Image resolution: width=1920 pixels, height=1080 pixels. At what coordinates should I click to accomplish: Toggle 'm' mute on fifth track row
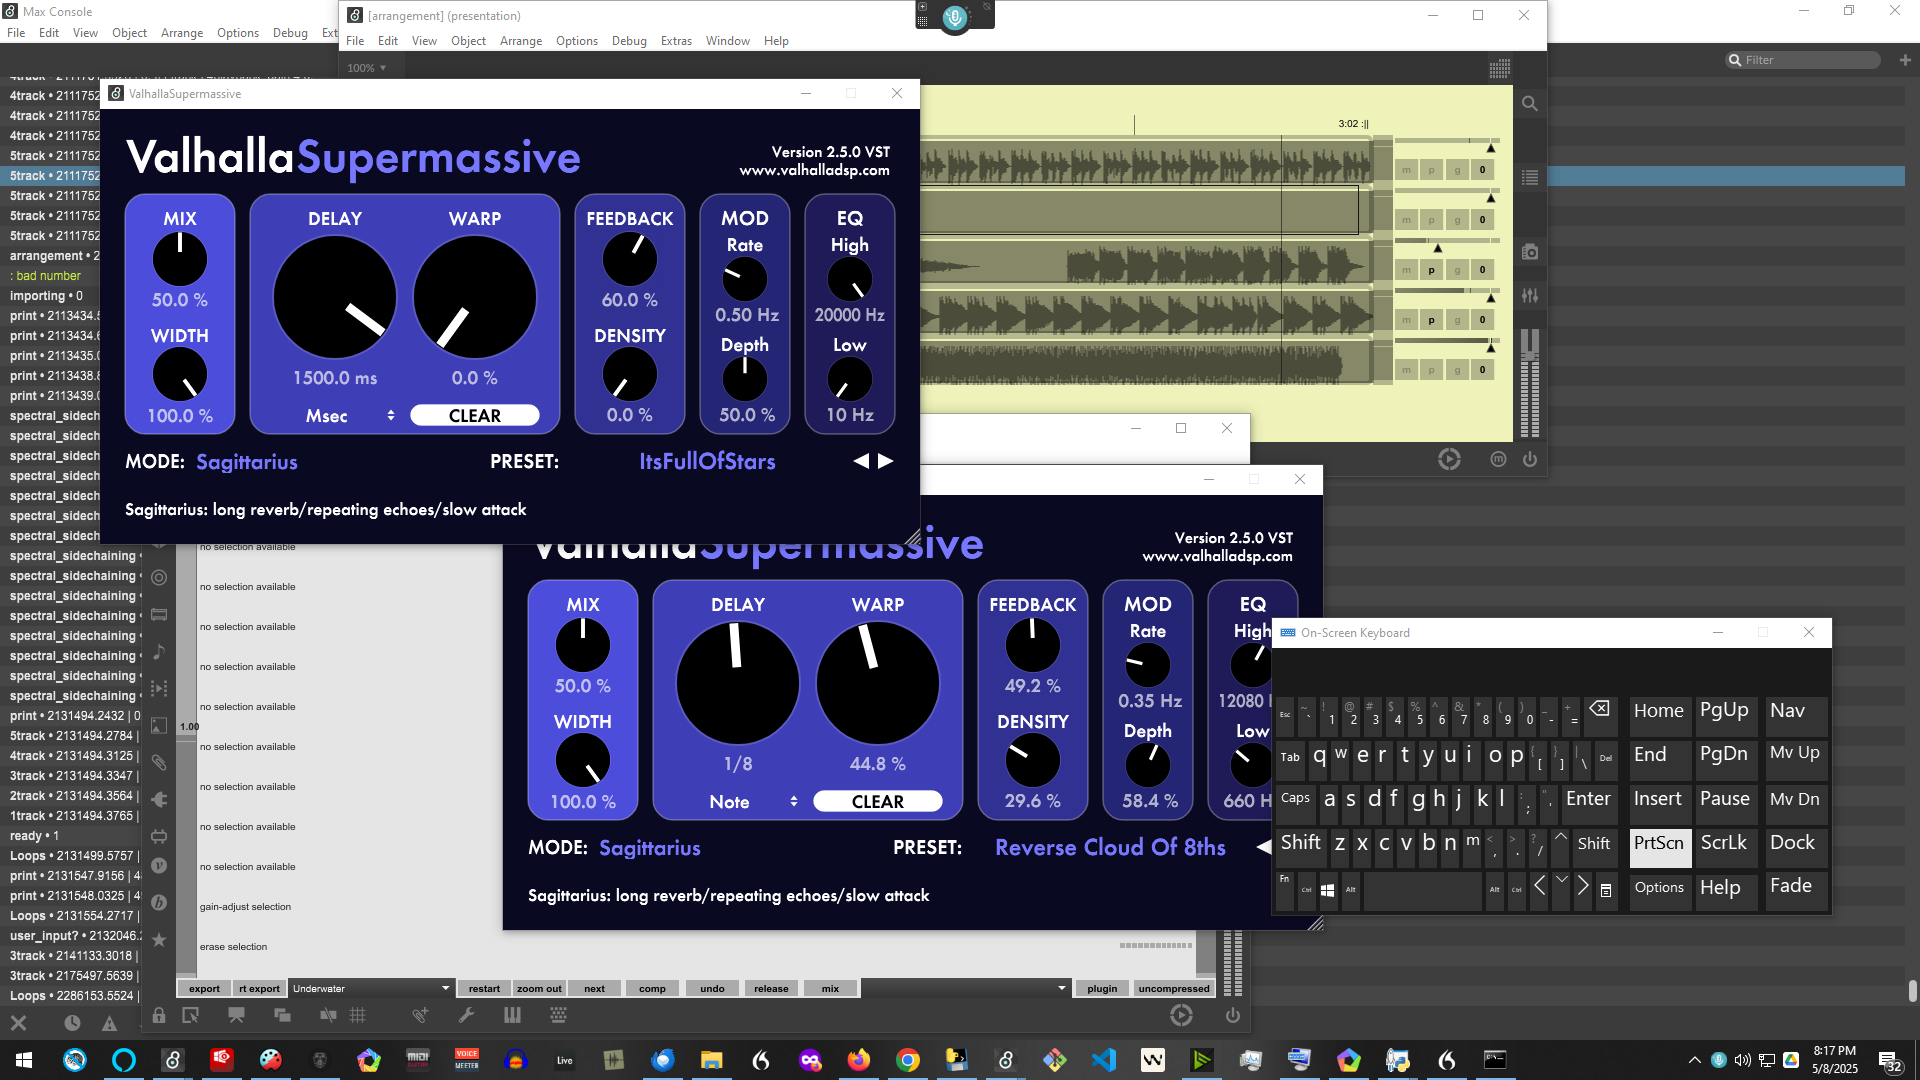(1406, 370)
